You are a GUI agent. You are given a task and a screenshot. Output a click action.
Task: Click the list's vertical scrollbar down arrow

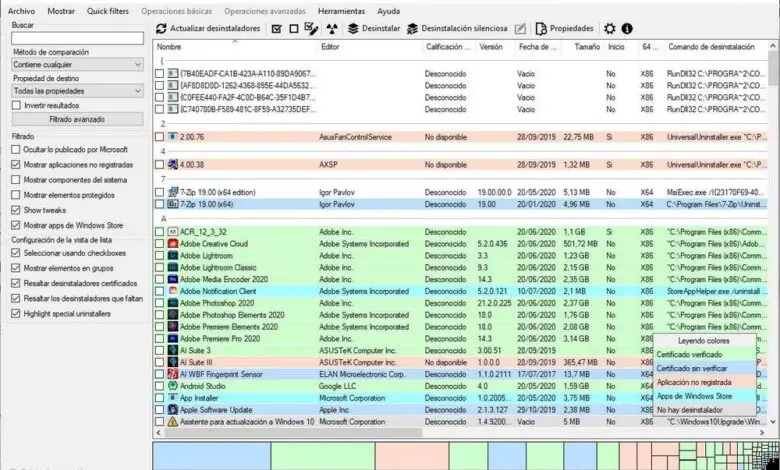(x=773, y=422)
